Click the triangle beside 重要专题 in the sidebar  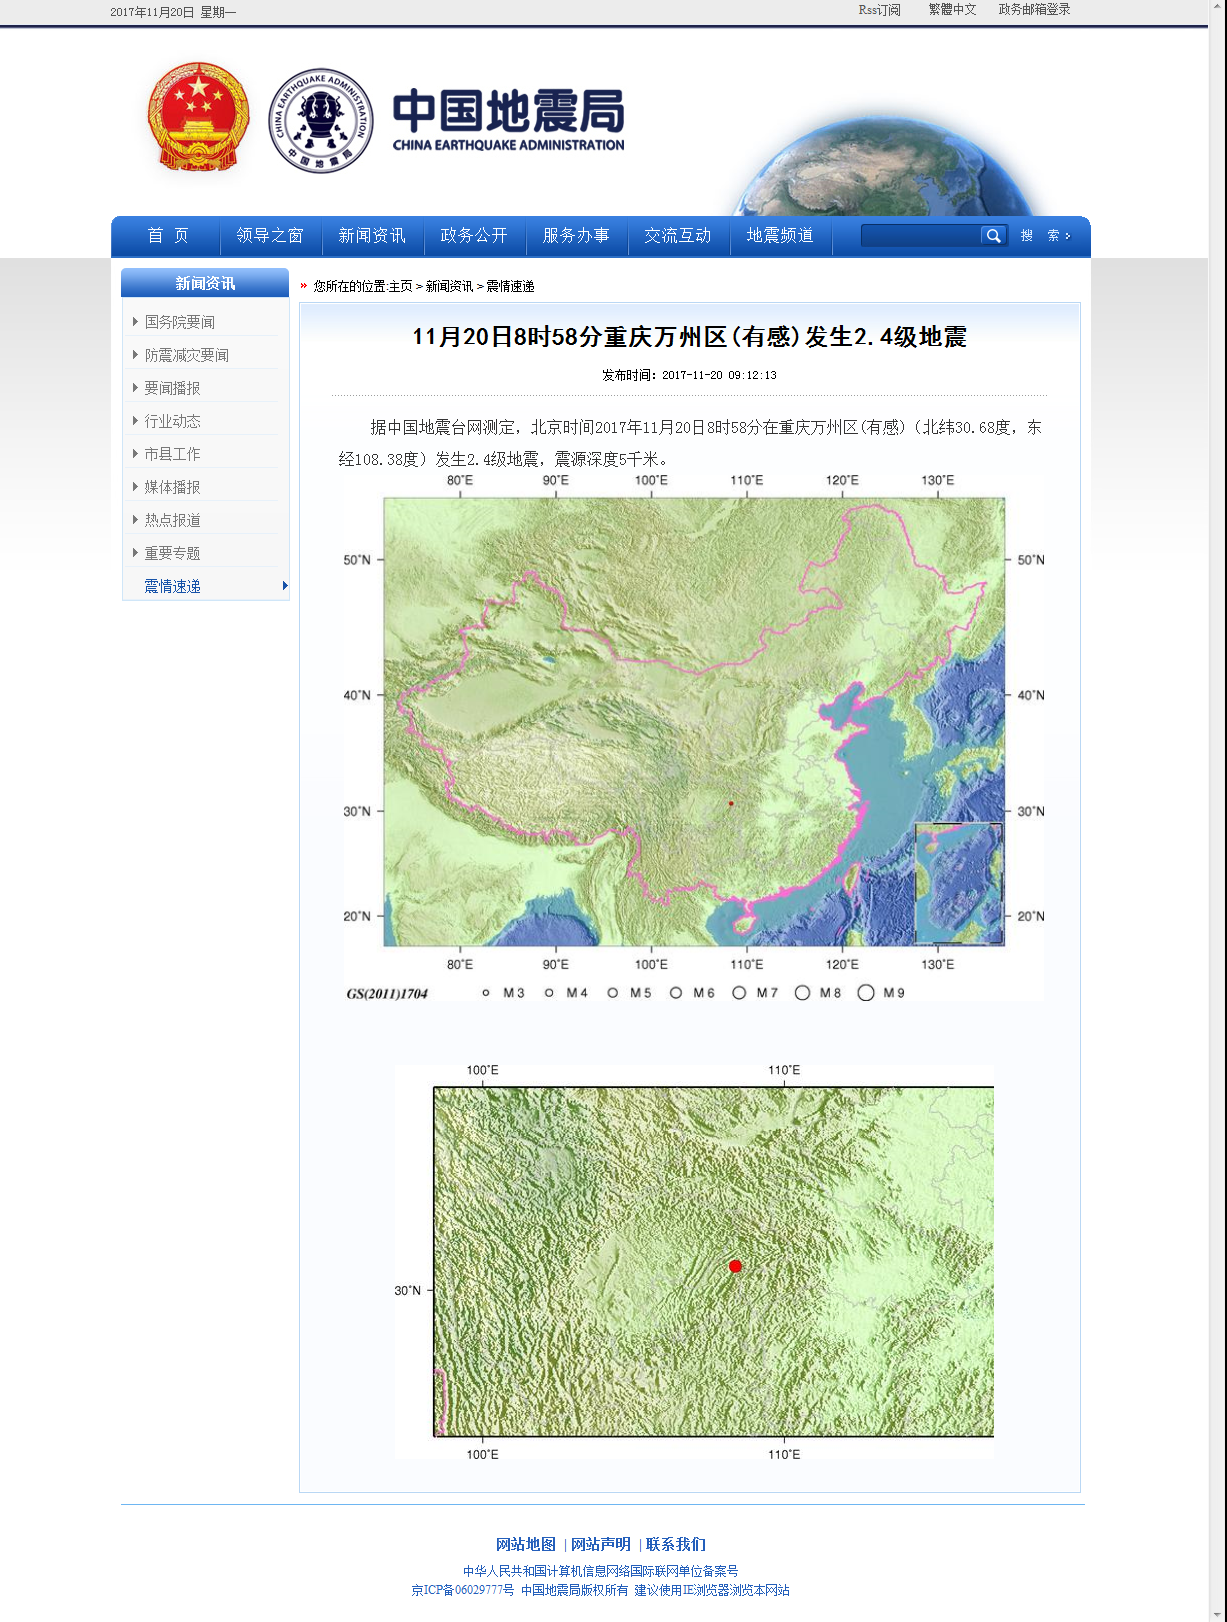pos(135,553)
